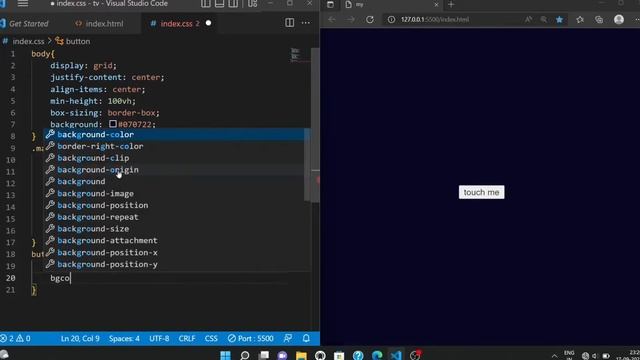Viewport: 640px width, 360px height.
Task: Open Visual Studio Code taskbar icon
Action: click(x=396, y=355)
